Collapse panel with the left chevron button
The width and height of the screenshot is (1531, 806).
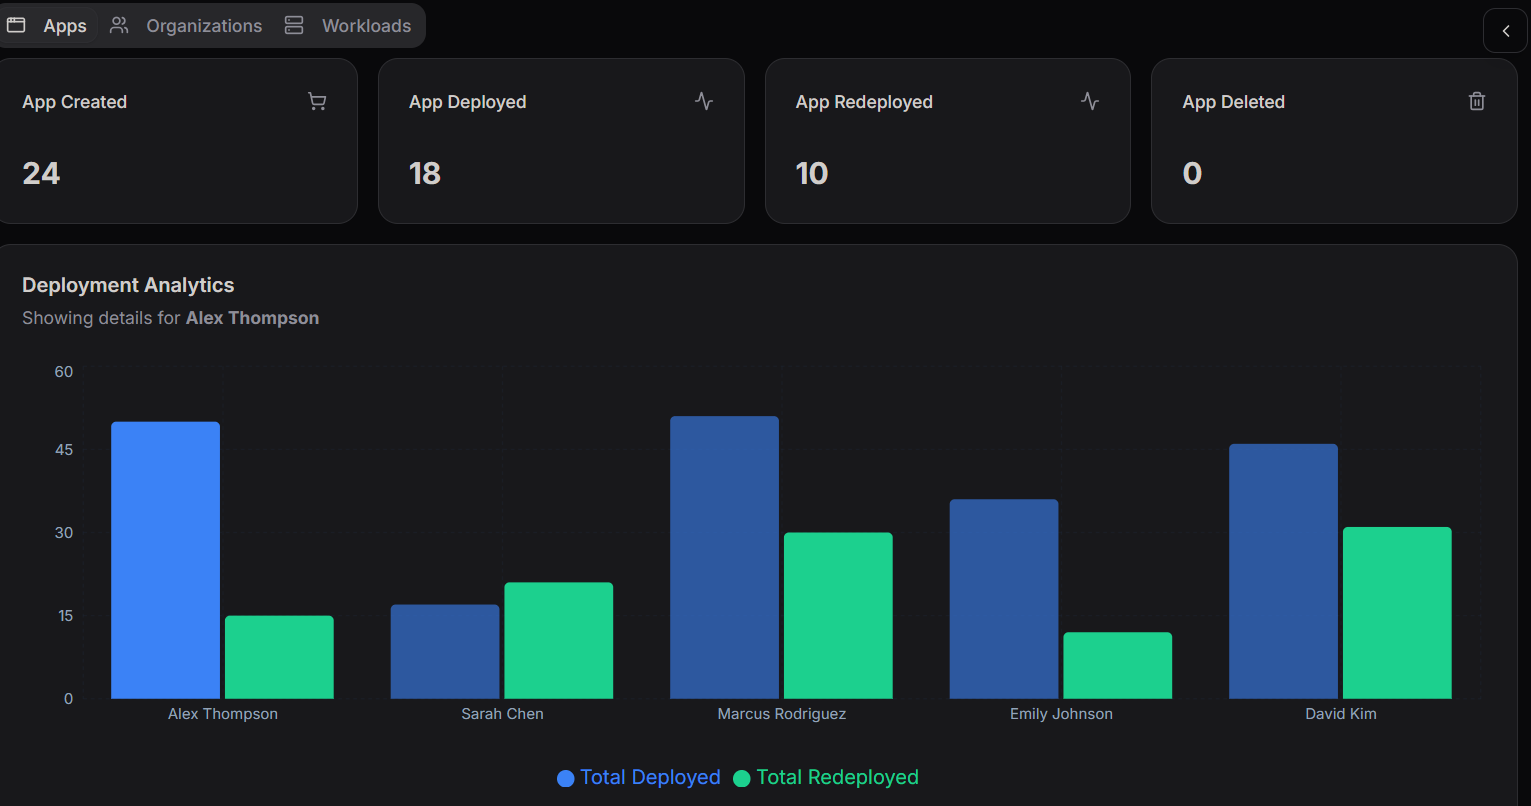click(1505, 31)
